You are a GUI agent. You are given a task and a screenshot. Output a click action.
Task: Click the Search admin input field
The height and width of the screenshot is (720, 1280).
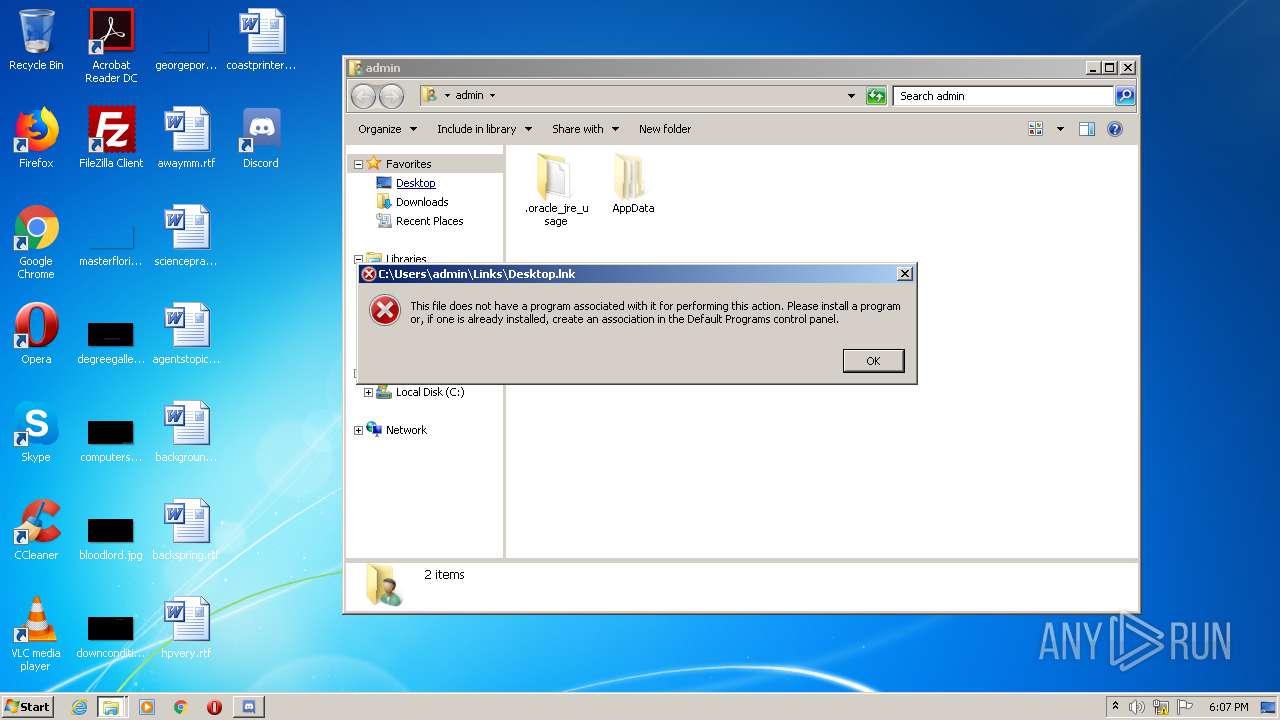[1003, 96]
